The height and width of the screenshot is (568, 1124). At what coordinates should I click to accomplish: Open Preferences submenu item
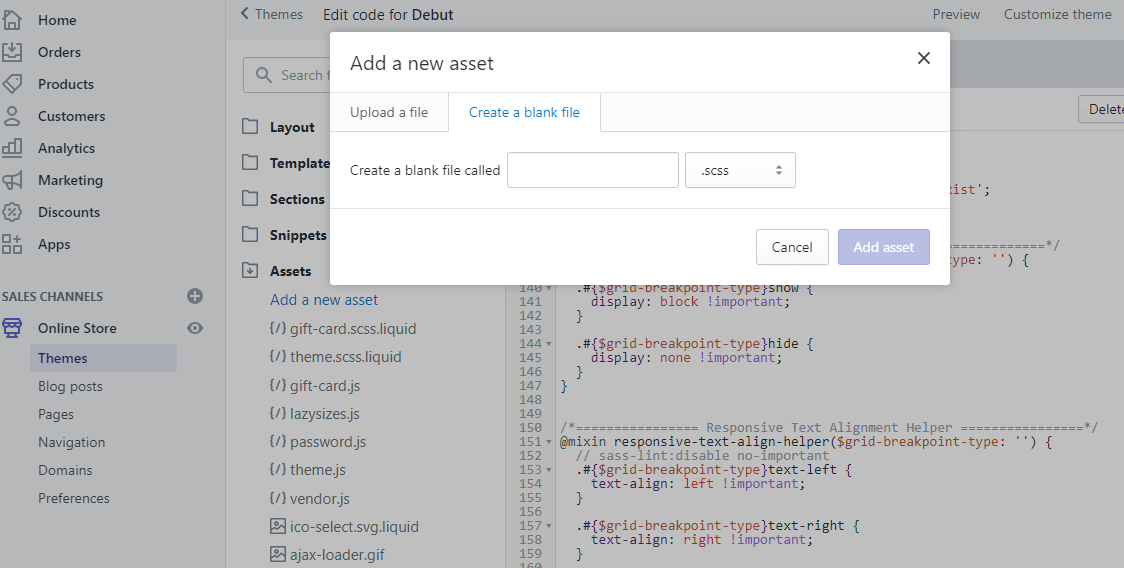pyautogui.click(x=74, y=498)
